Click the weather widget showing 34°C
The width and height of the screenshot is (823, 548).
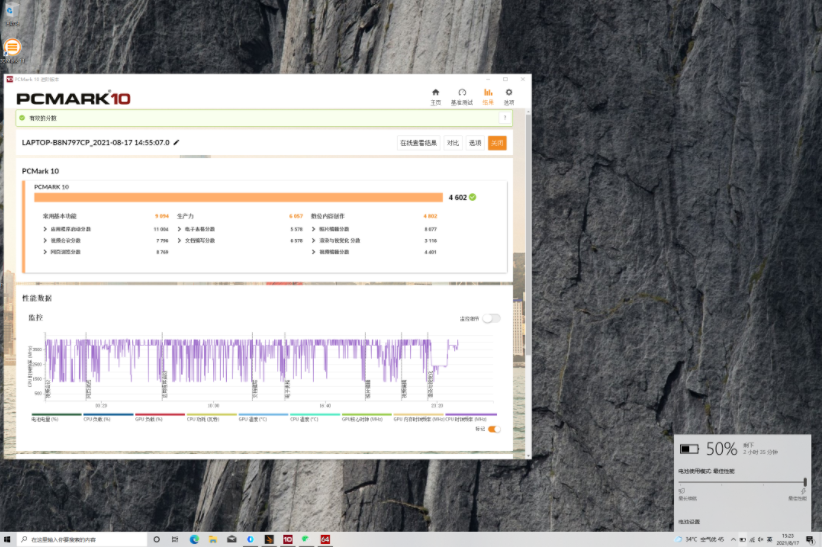pos(700,540)
